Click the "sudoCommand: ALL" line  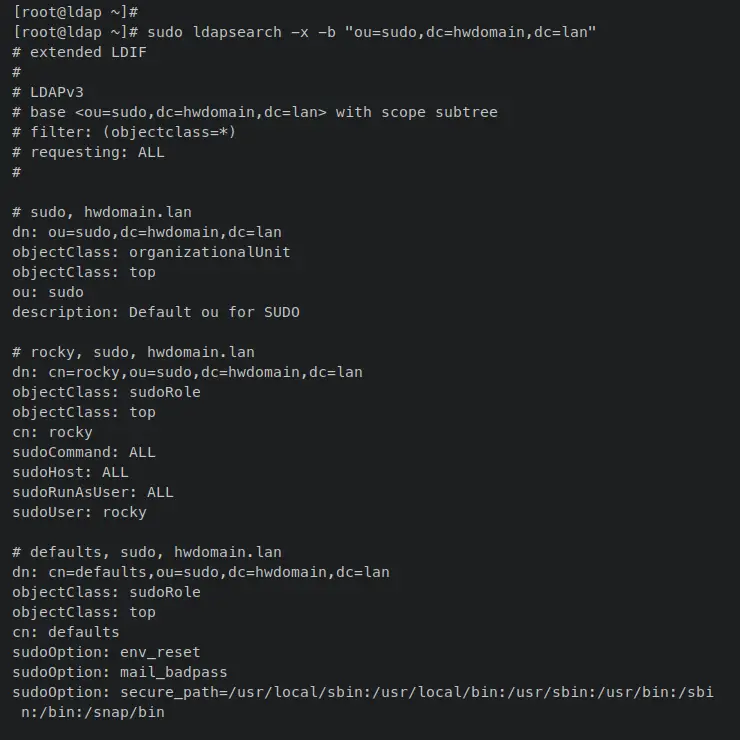[84, 452]
